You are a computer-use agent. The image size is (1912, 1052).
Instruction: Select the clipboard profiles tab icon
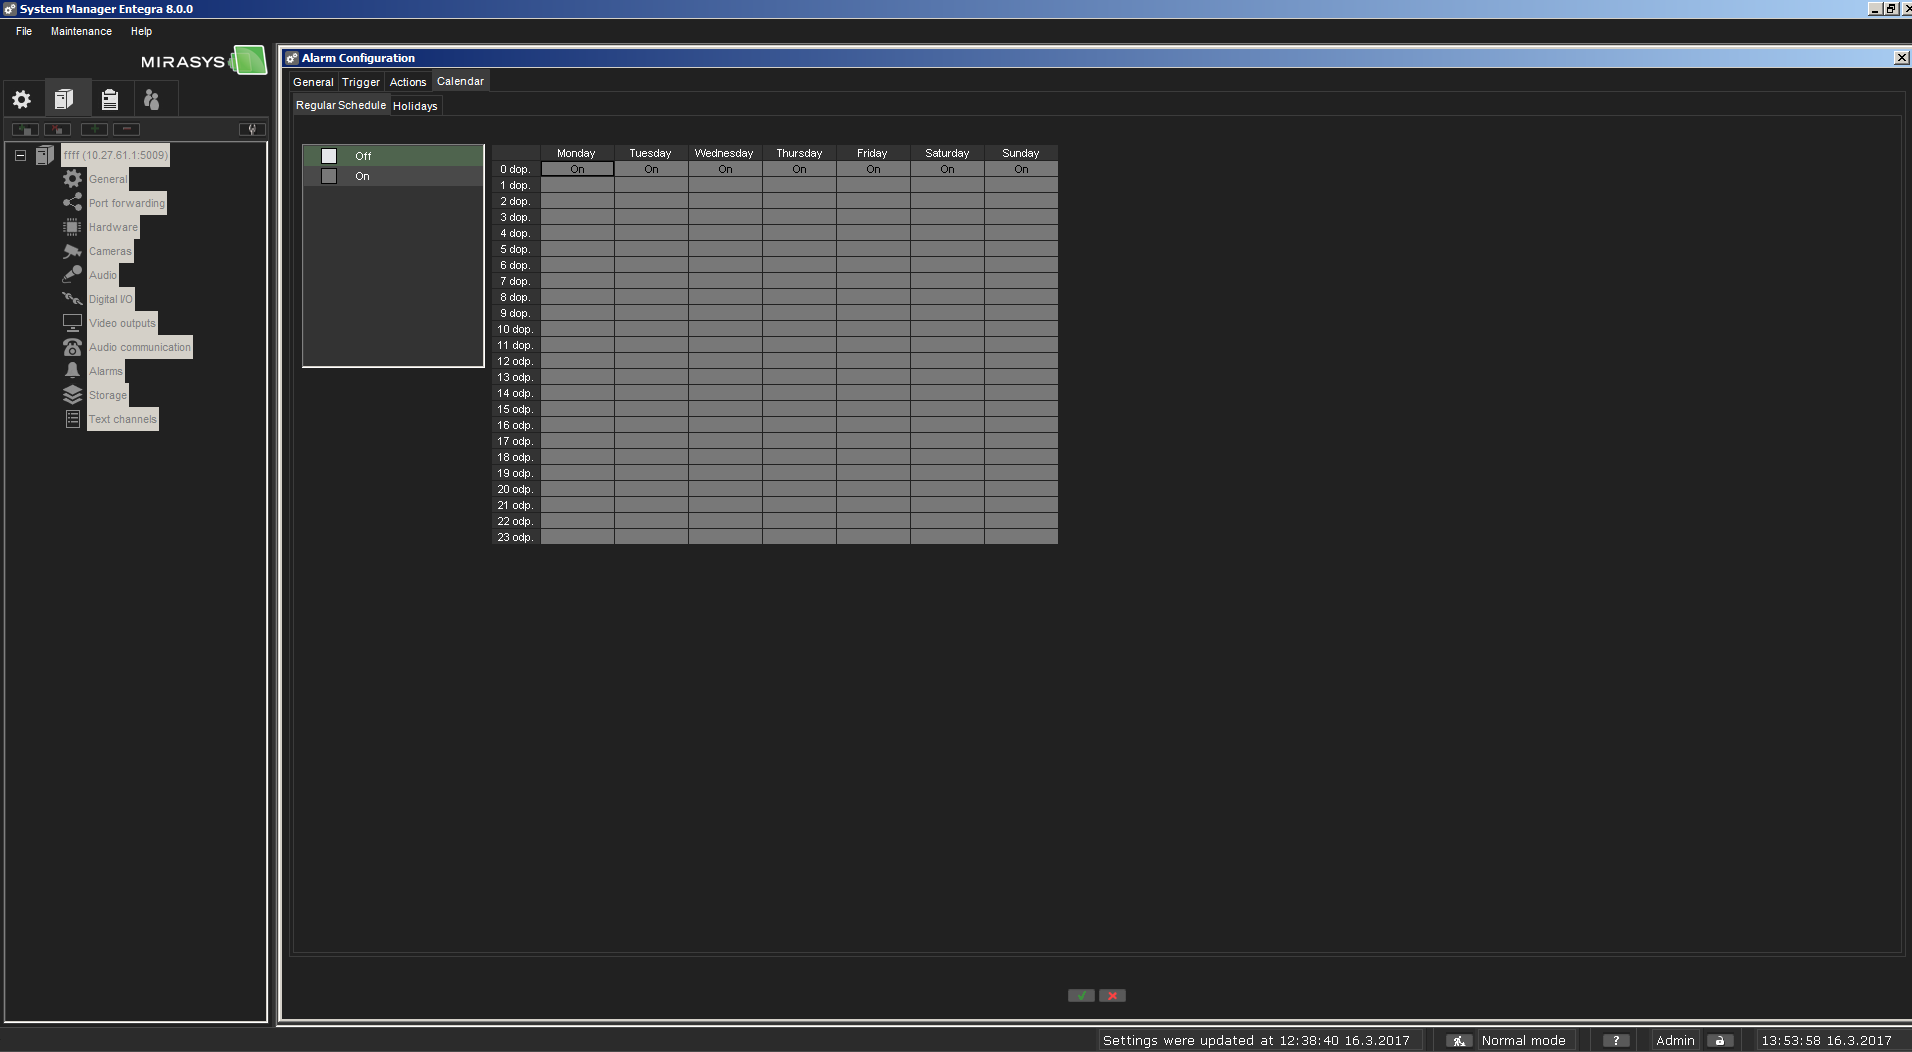pyautogui.click(x=110, y=99)
